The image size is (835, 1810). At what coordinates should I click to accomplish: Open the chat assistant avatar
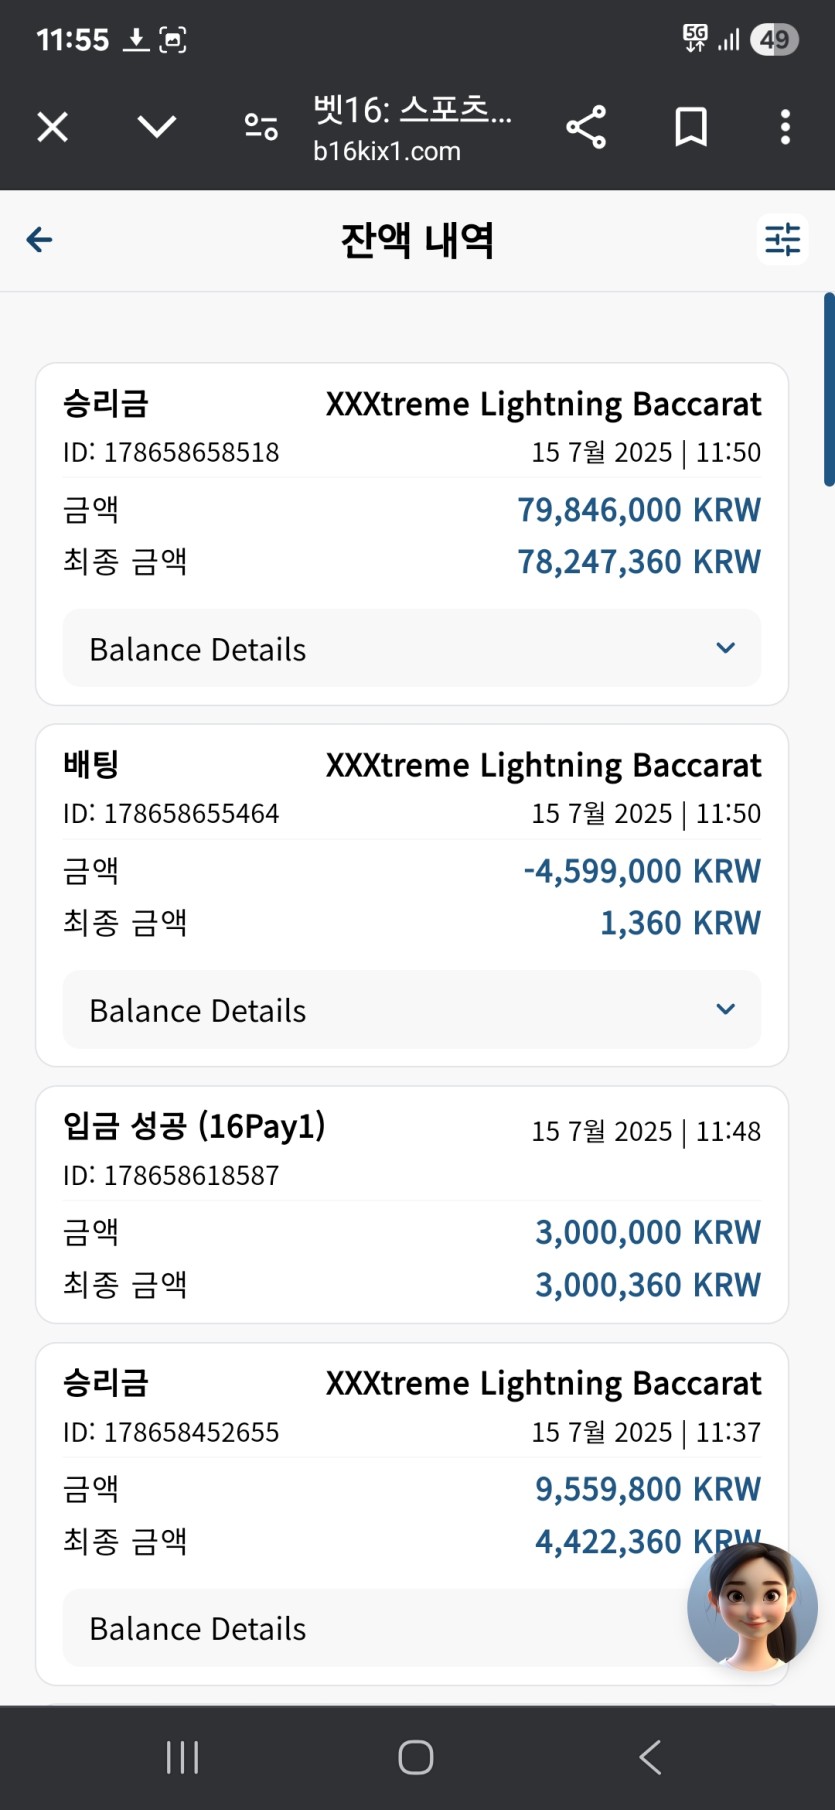click(x=752, y=1607)
